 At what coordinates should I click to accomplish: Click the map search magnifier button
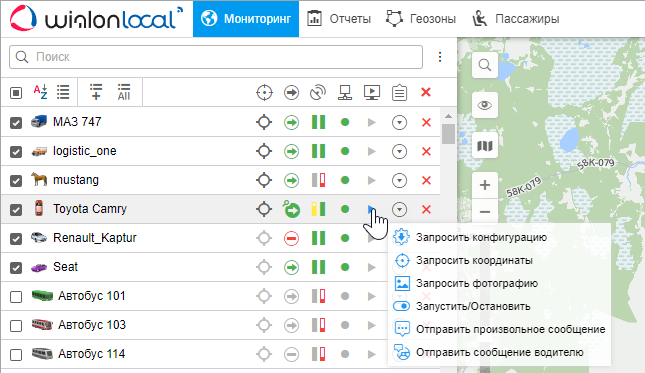pyautogui.click(x=485, y=65)
